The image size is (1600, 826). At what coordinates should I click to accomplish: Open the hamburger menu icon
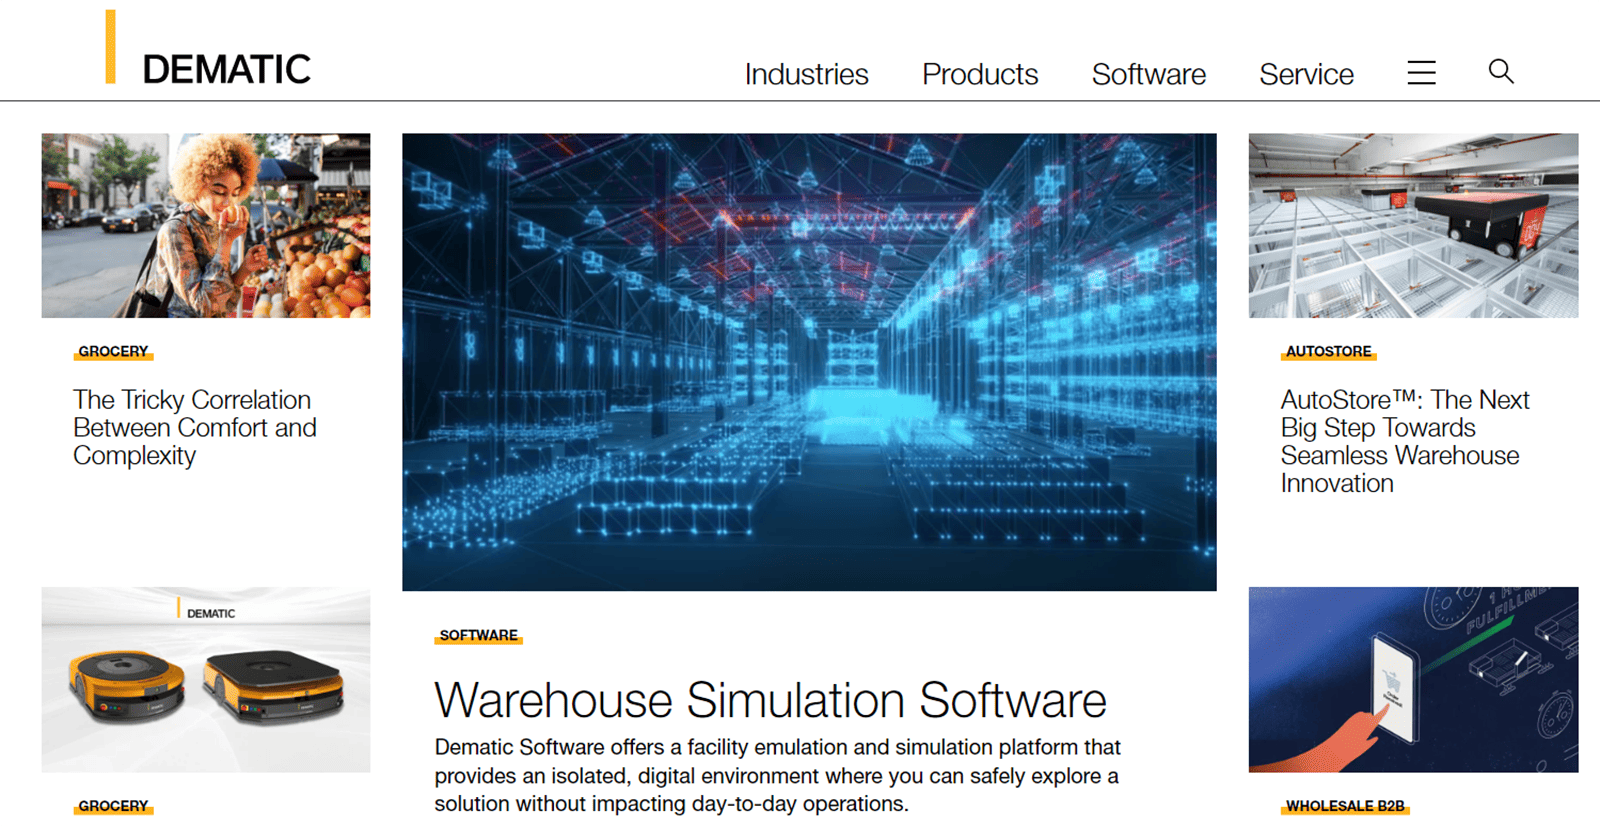(1421, 72)
